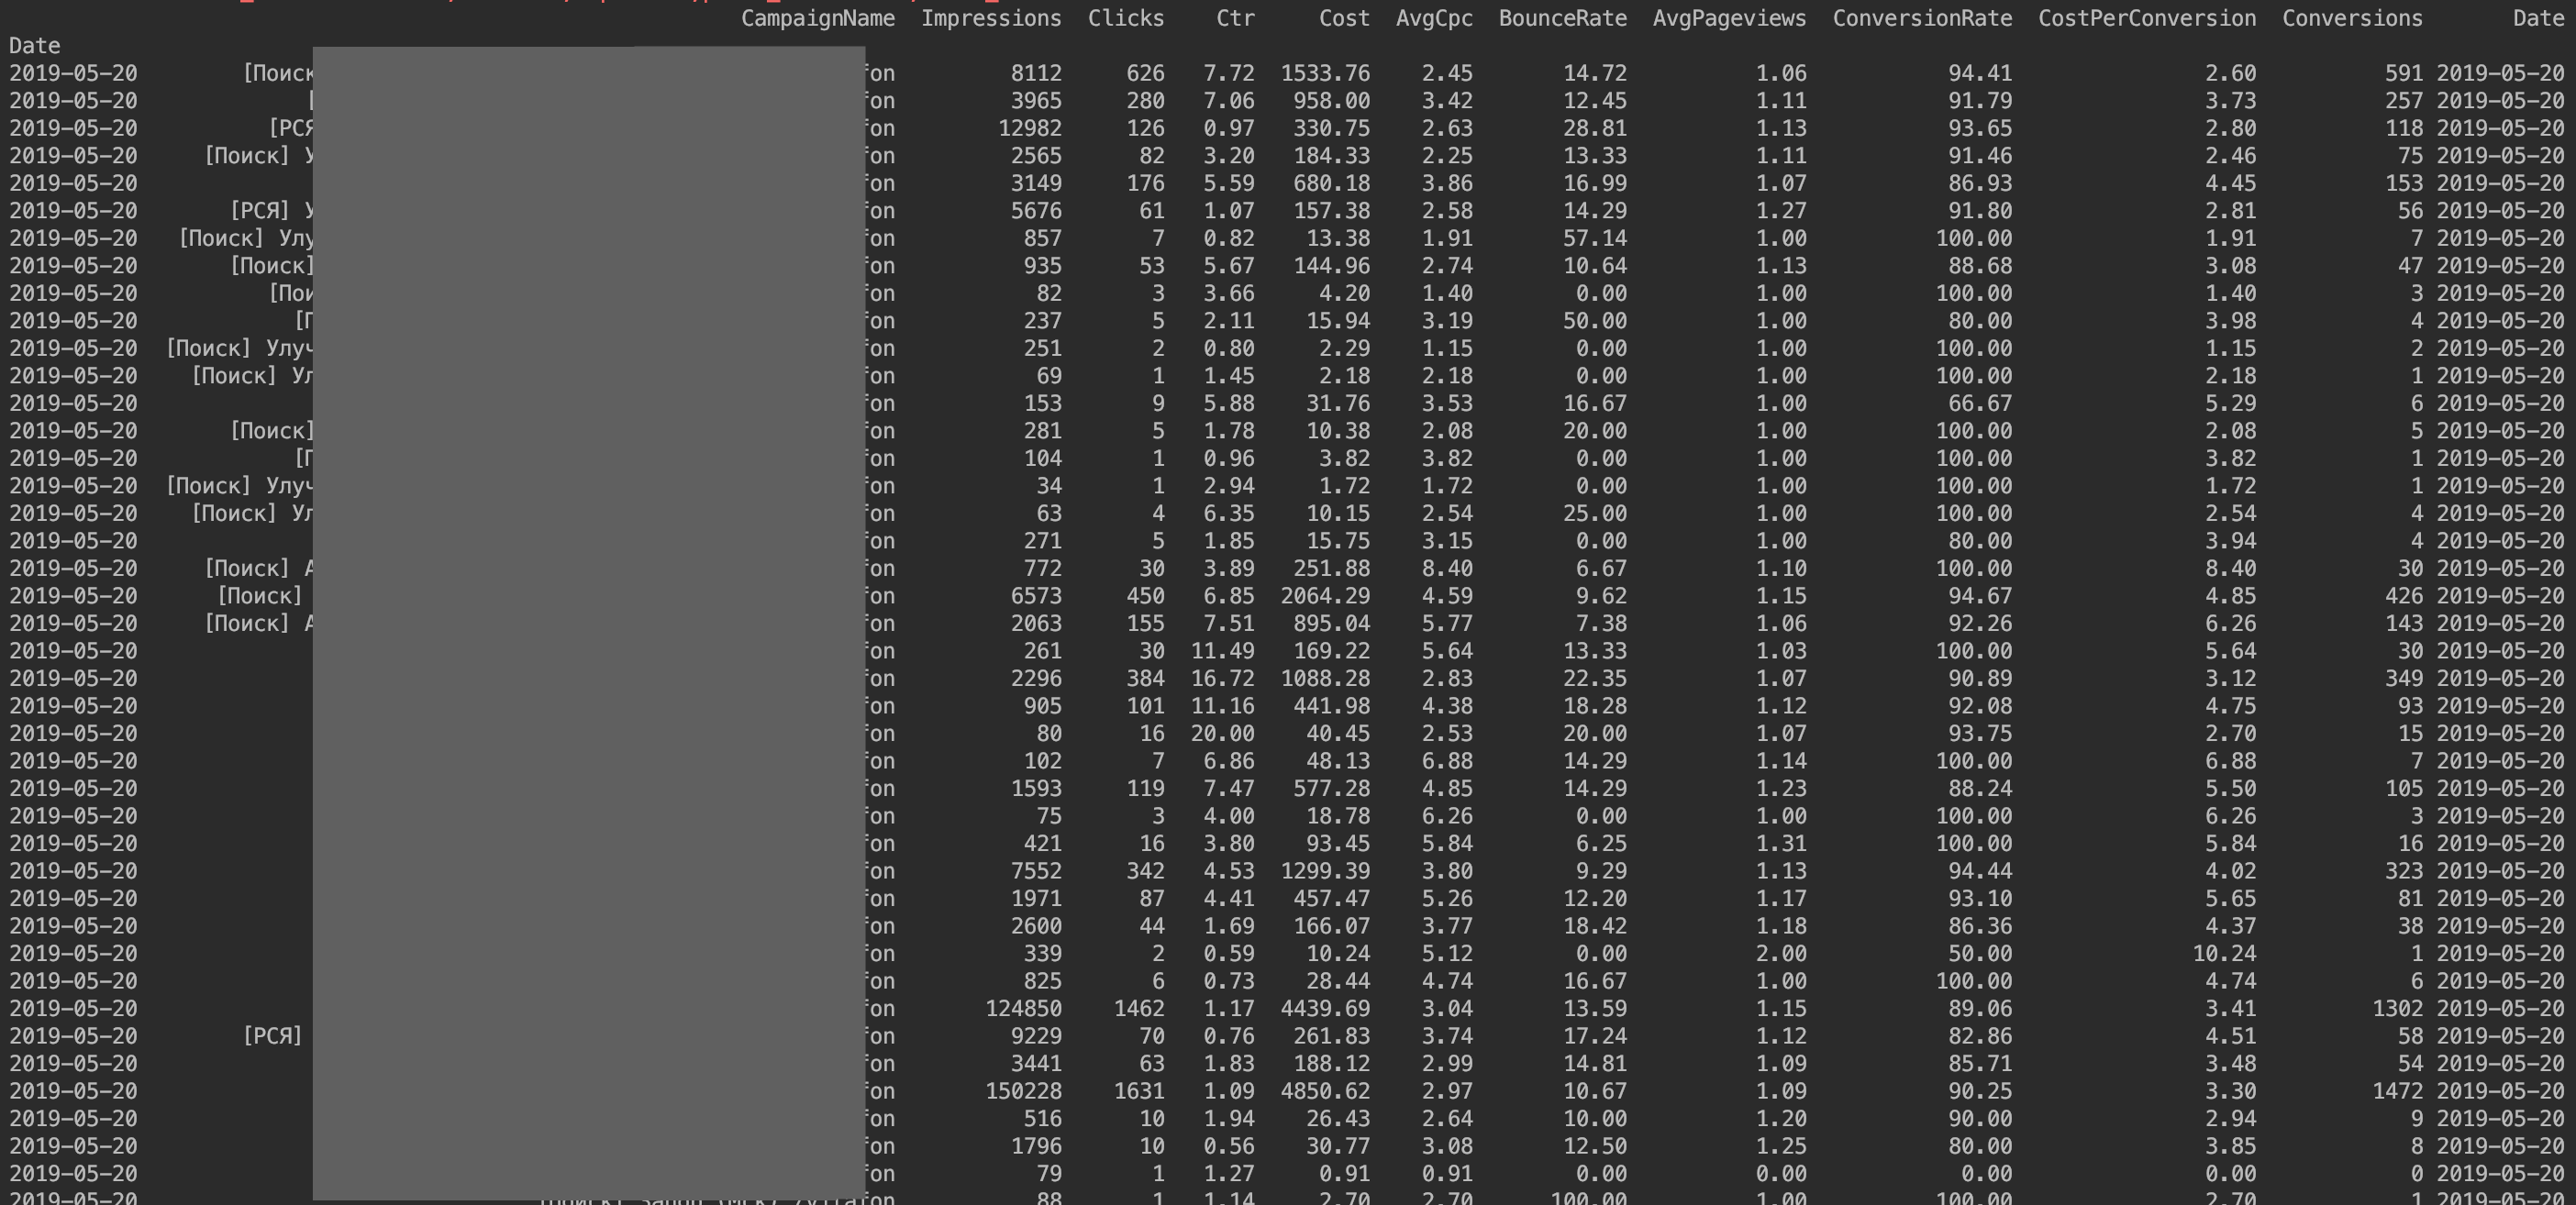Select the Conversions value 426
This screenshot has width=2576, height=1205.
pyautogui.click(x=2403, y=596)
